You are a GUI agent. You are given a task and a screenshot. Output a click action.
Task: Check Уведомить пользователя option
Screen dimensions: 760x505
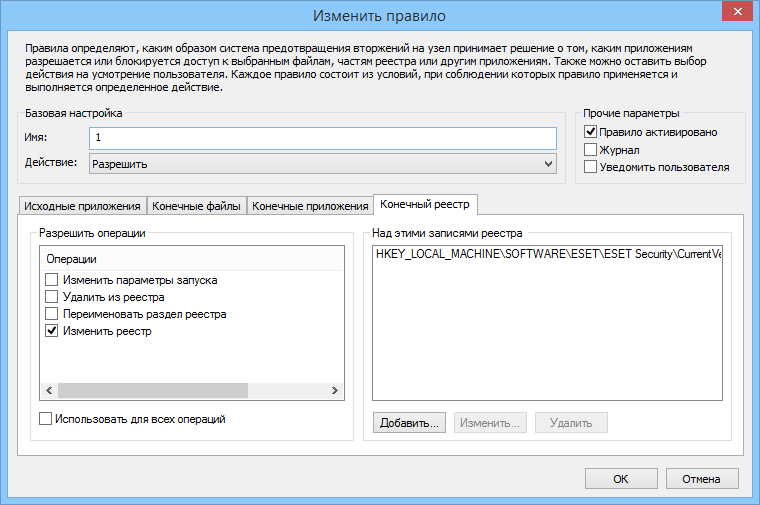(591, 167)
